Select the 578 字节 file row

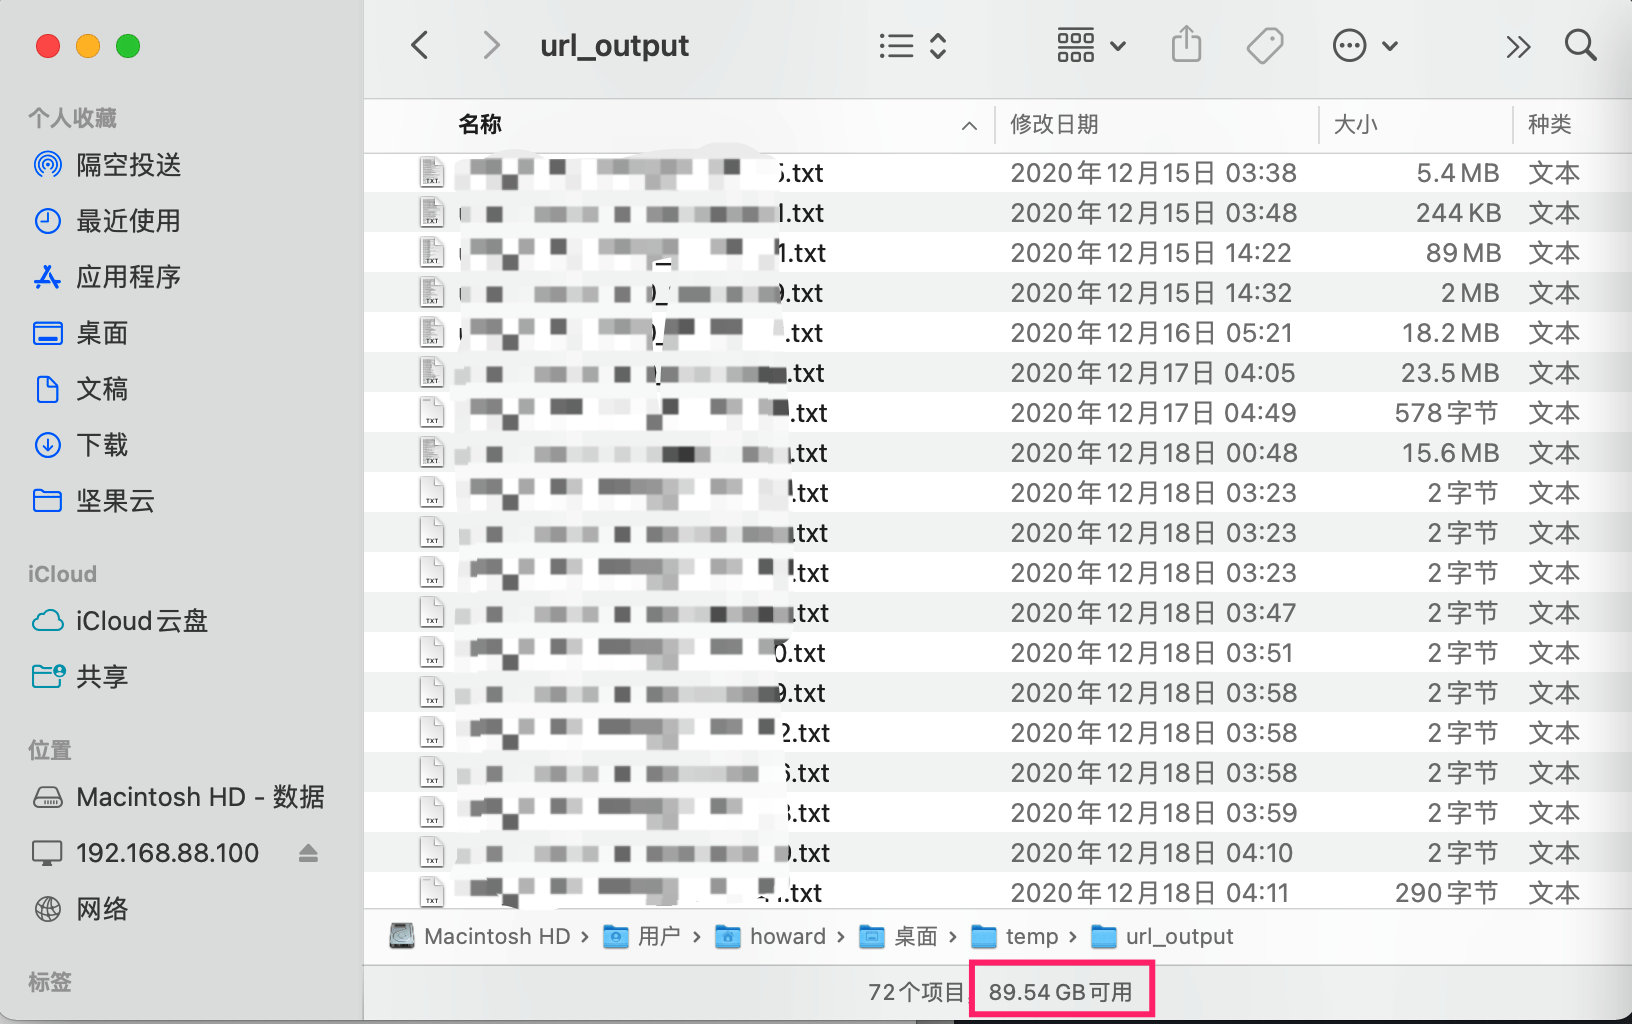pyautogui.click(x=998, y=413)
